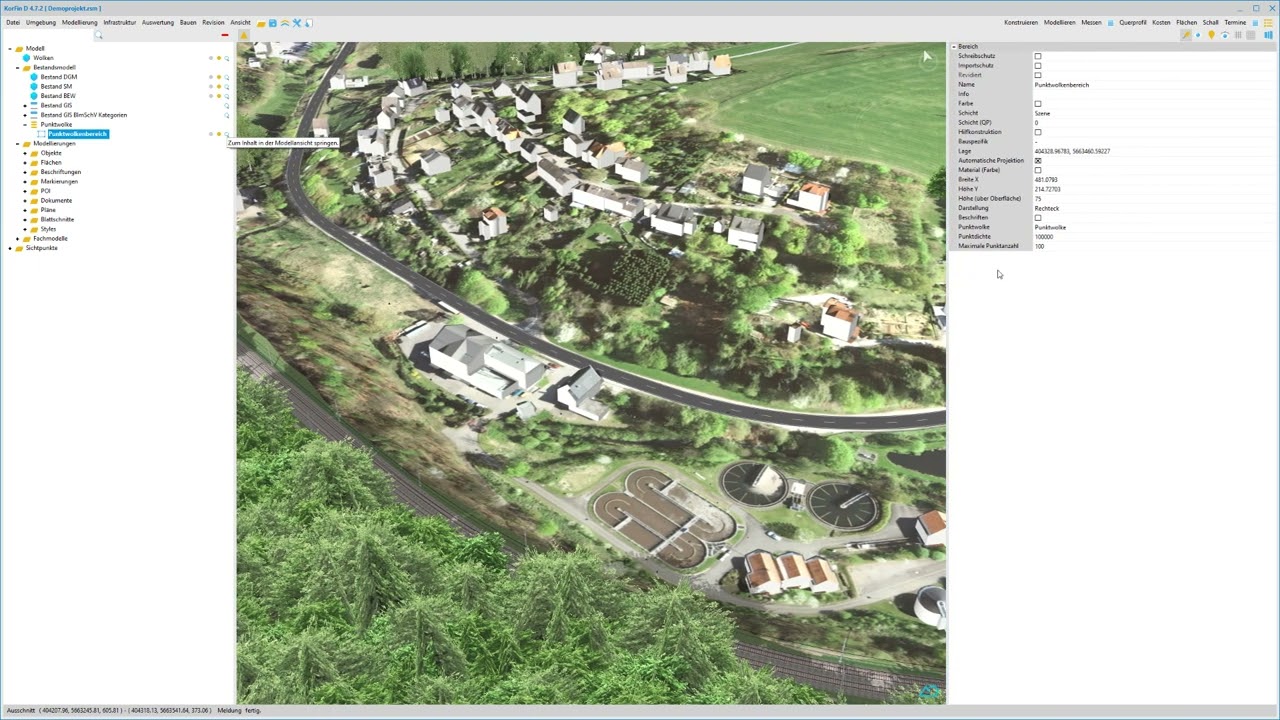Open the Ansicht menu
The height and width of the screenshot is (720, 1280).
tap(241, 22)
